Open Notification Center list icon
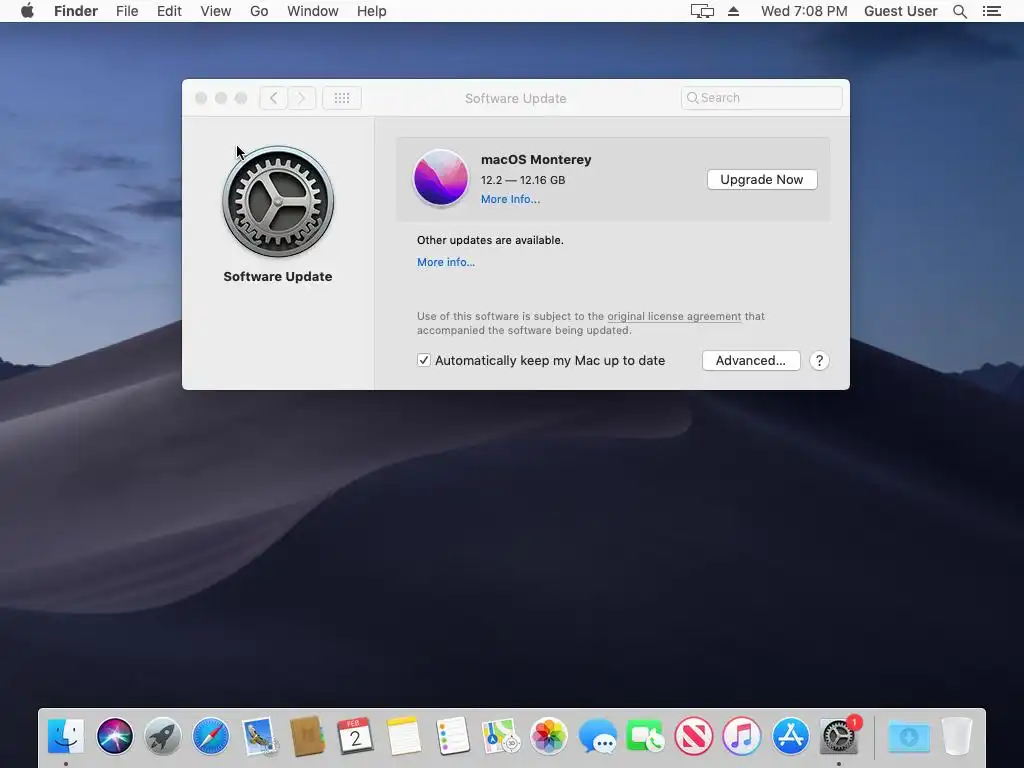This screenshot has height=768, width=1024. coord(991,11)
